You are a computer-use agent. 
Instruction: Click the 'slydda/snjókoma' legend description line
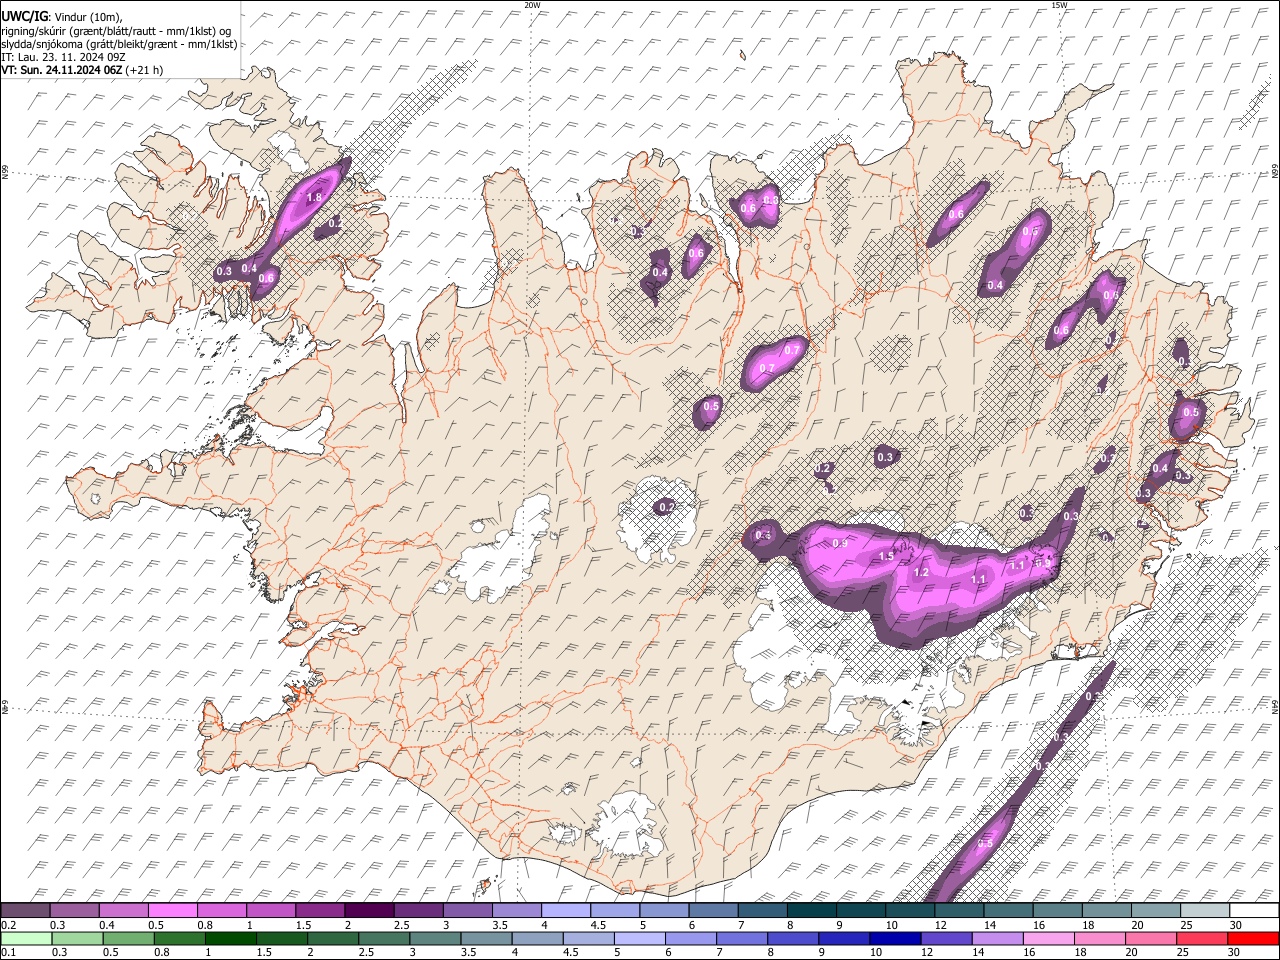point(119,44)
